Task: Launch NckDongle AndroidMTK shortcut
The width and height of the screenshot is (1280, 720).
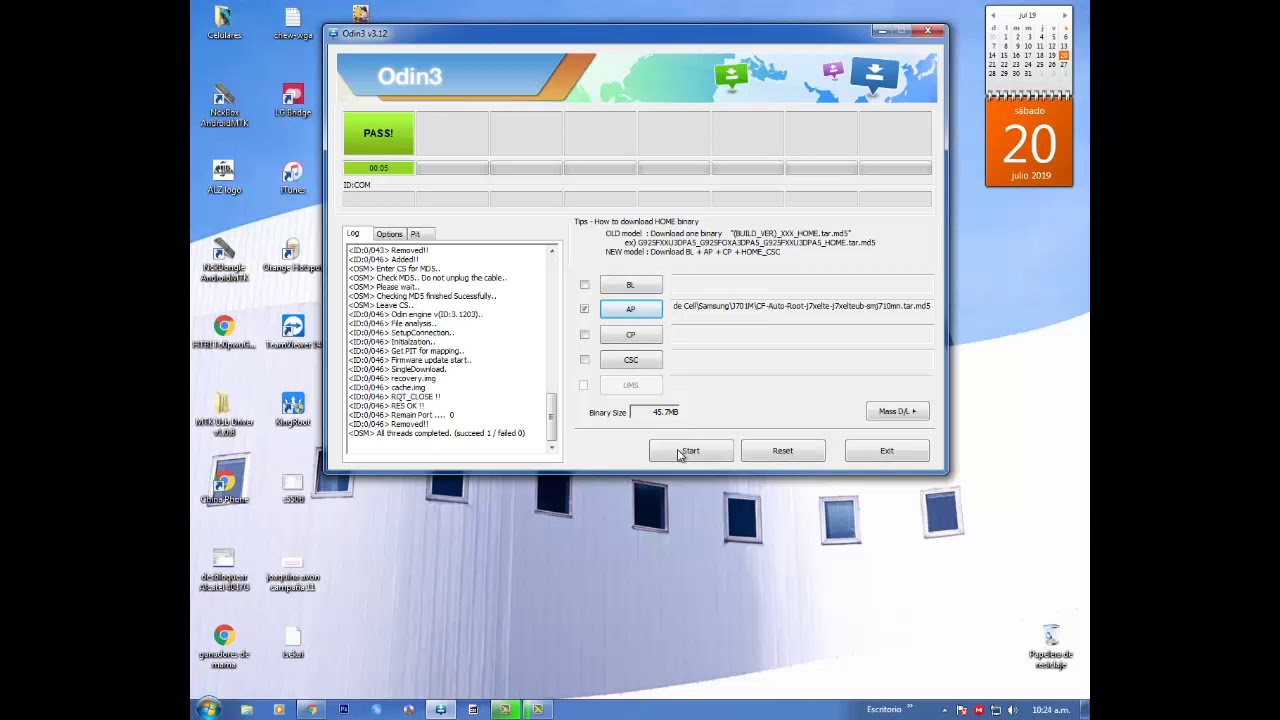Action: coord(223,259)
